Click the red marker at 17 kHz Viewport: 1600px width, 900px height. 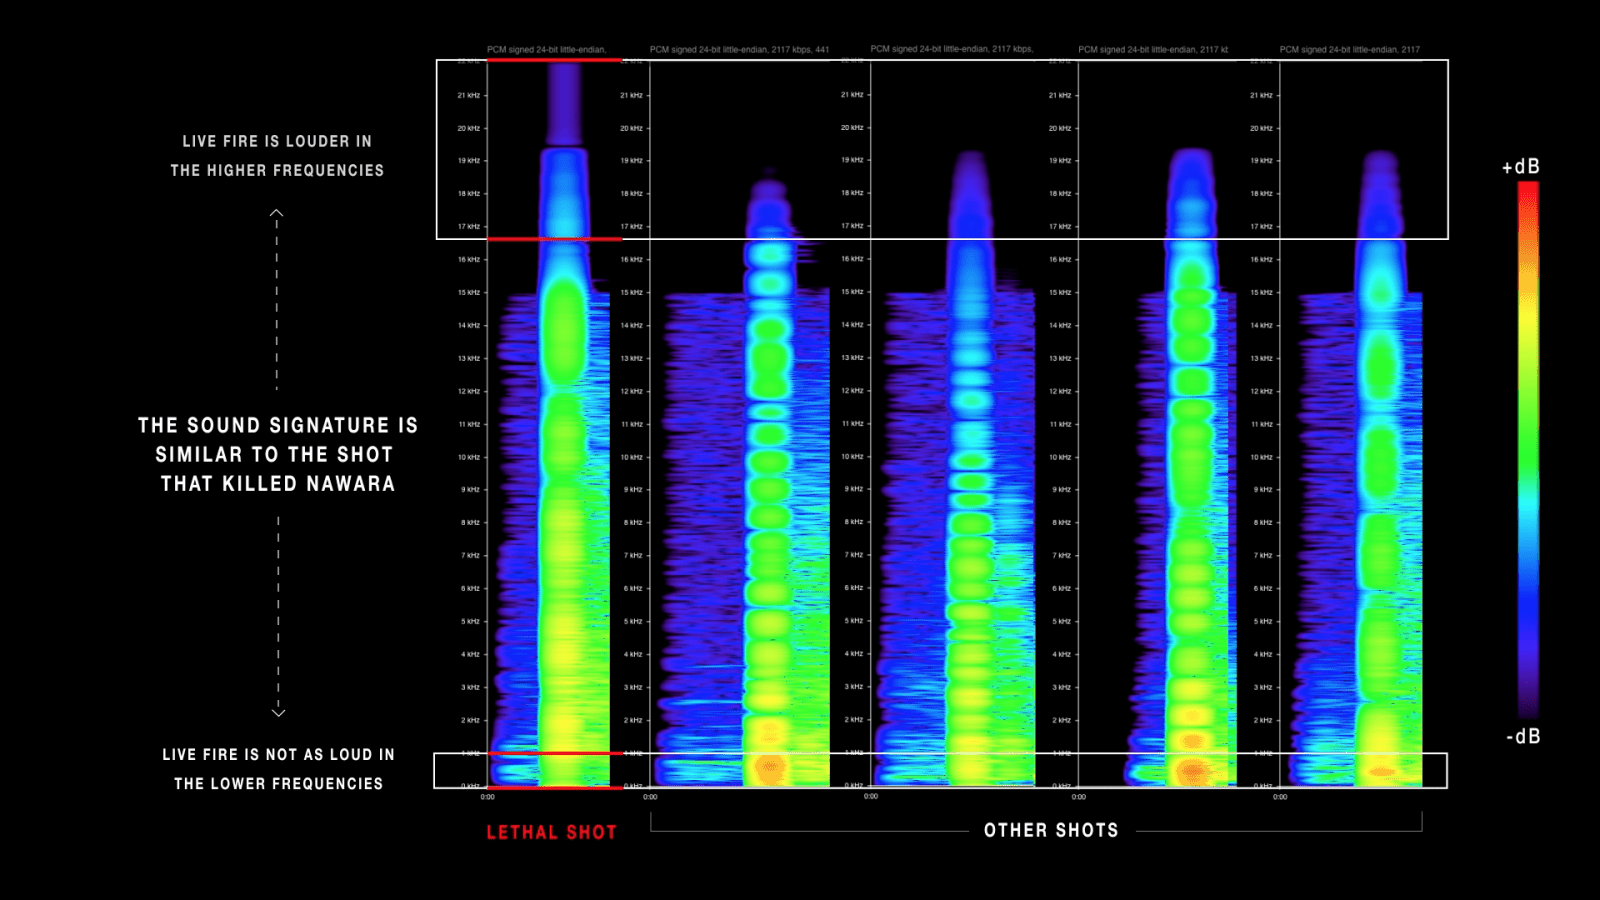553,238
